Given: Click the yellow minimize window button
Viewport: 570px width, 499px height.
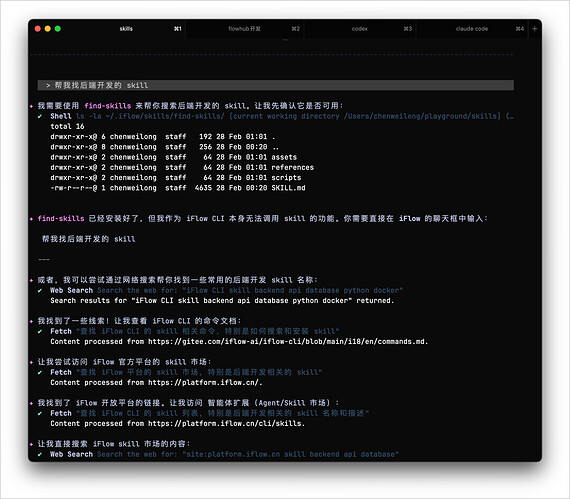Looking at the screenshot, I should tap(48, 29).
